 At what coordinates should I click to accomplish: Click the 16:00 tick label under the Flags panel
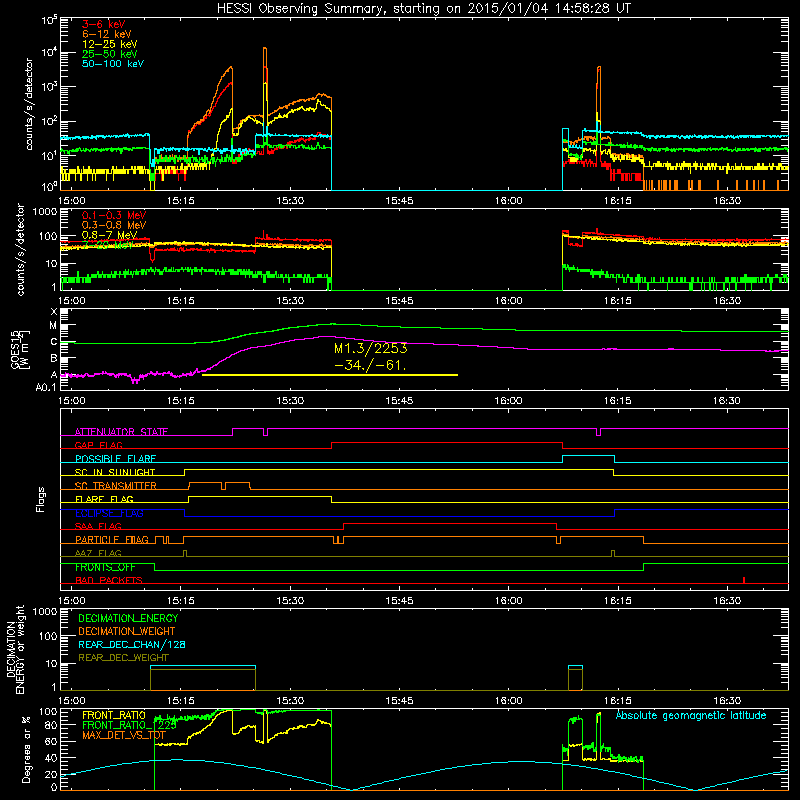coord(508,601)
